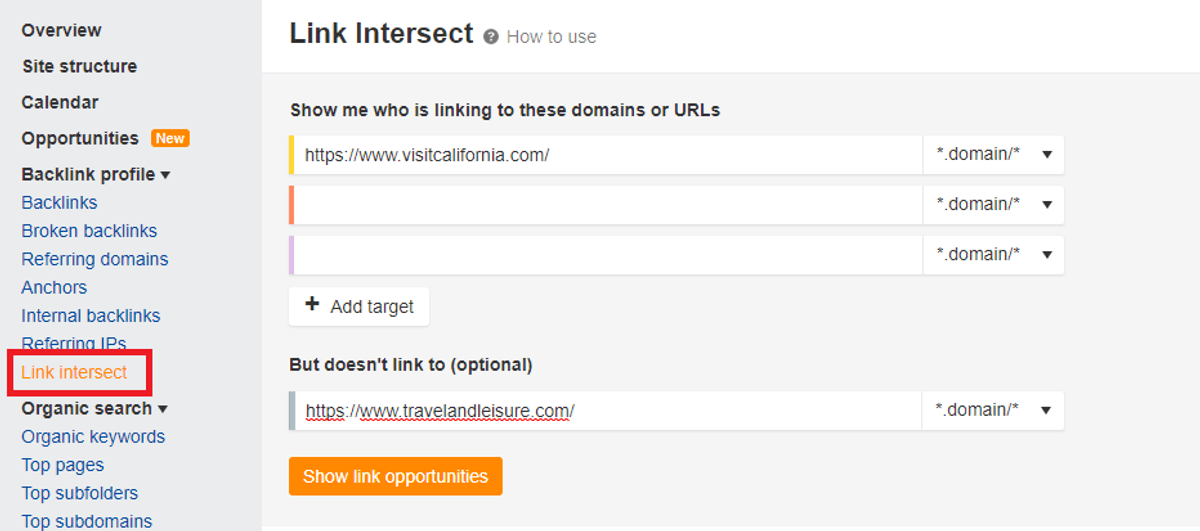This screenshot has height=531, width=1200.
Task: Click the How to use help icon
Action: (x=491, y=37)
